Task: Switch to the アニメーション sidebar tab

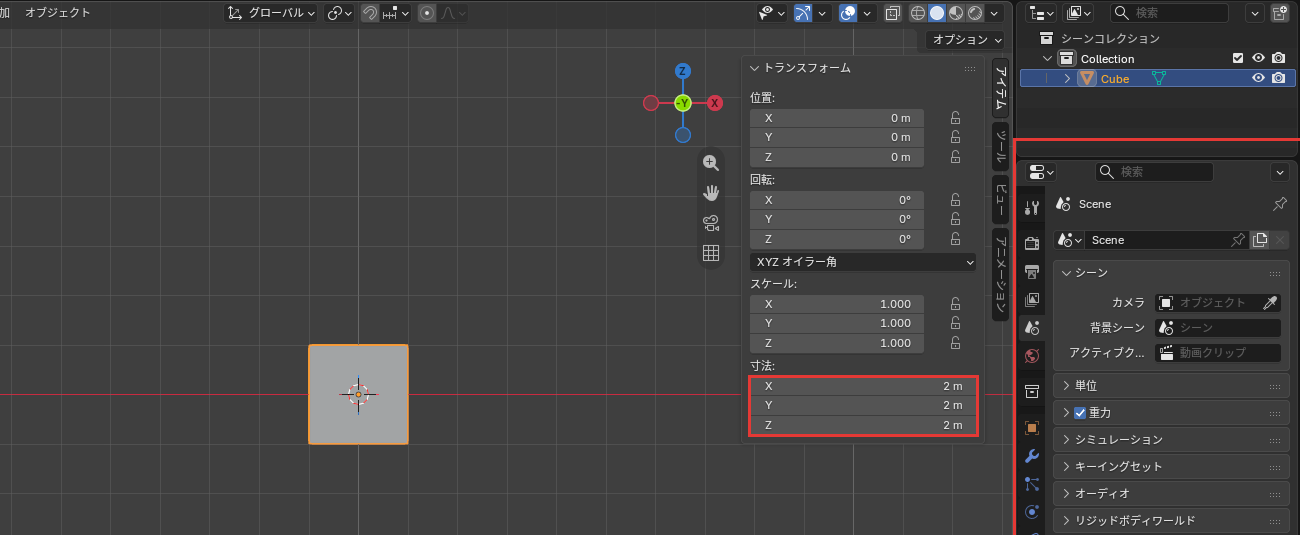Action: (x=999, y=274)
